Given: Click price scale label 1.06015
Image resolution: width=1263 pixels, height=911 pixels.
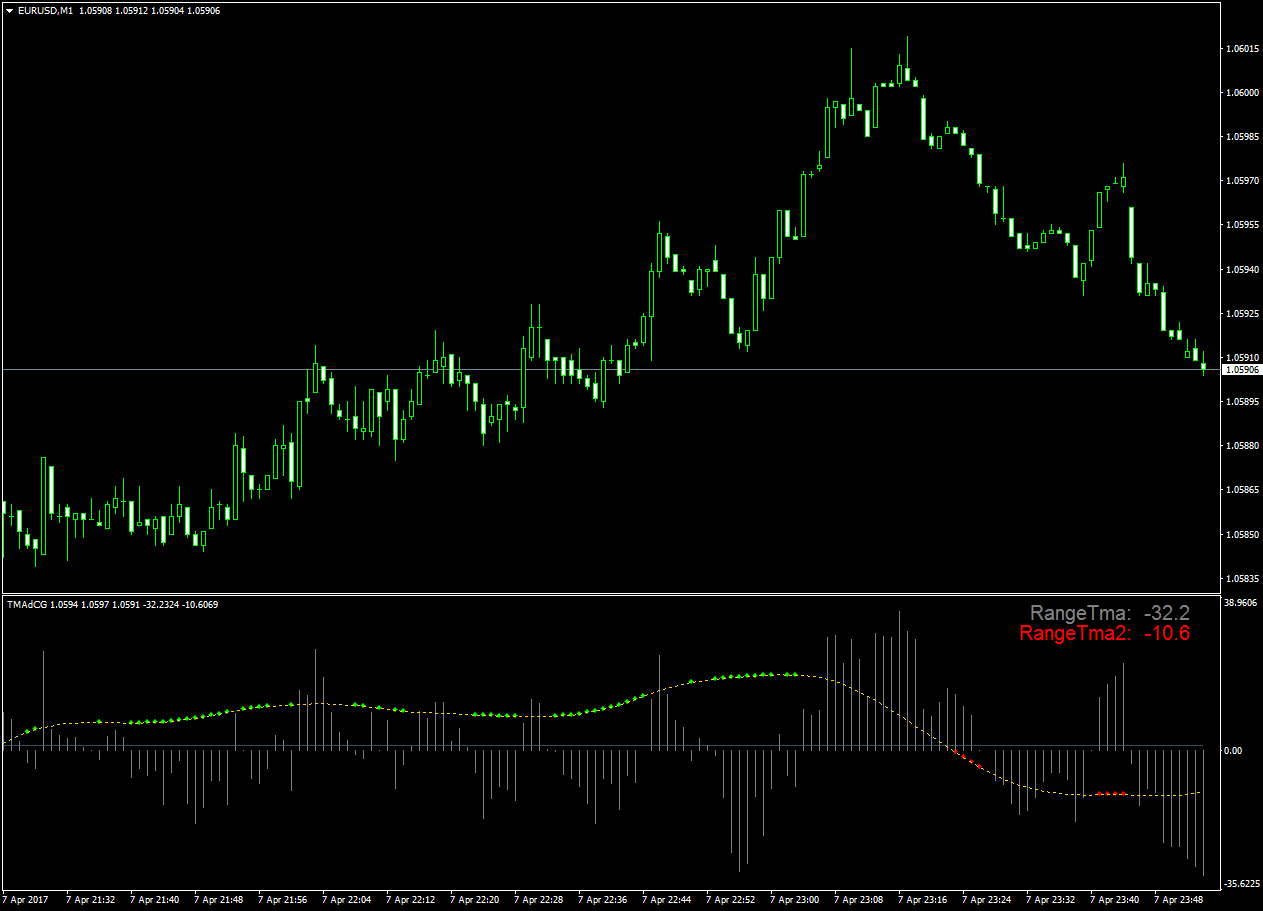Looking at the screenshot, I should point(1242,49).
